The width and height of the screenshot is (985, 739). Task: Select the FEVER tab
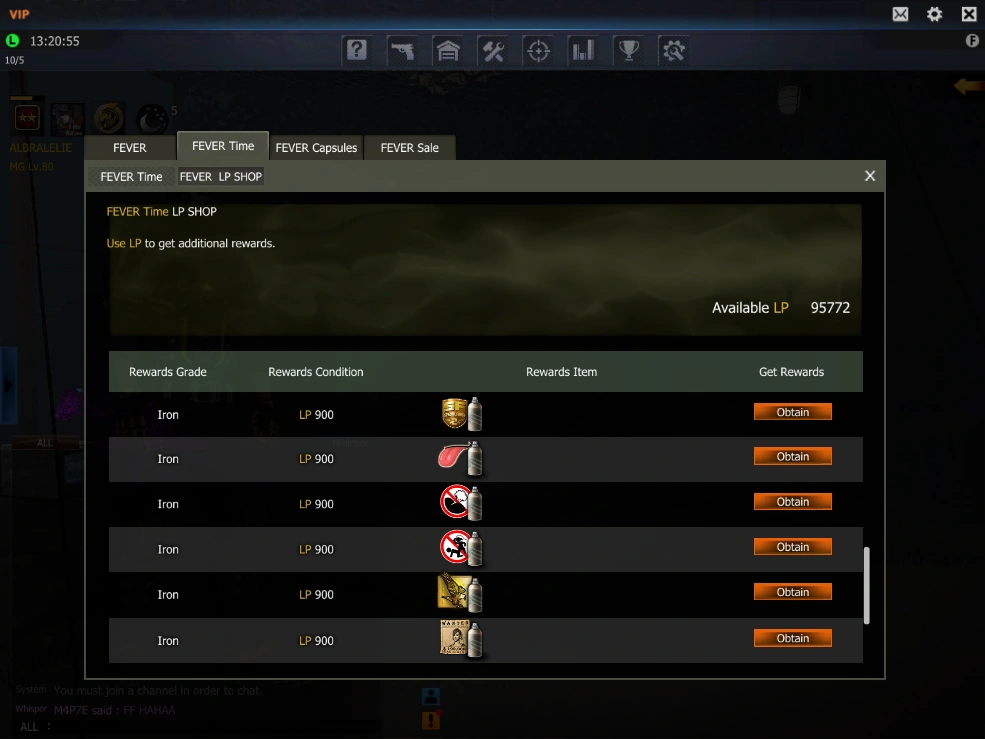pyautogui.click(x=130, y=148)
